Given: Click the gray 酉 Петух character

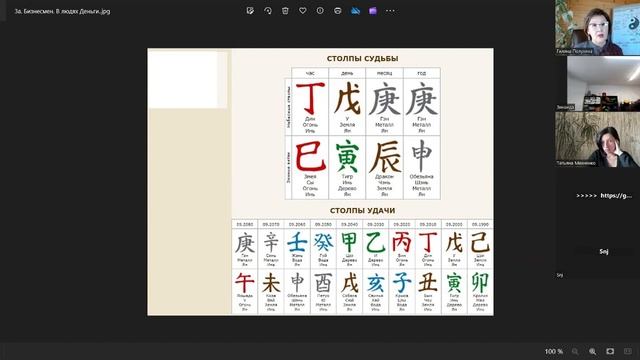Looking at the screenshot, I should click(x=323, y=282).
